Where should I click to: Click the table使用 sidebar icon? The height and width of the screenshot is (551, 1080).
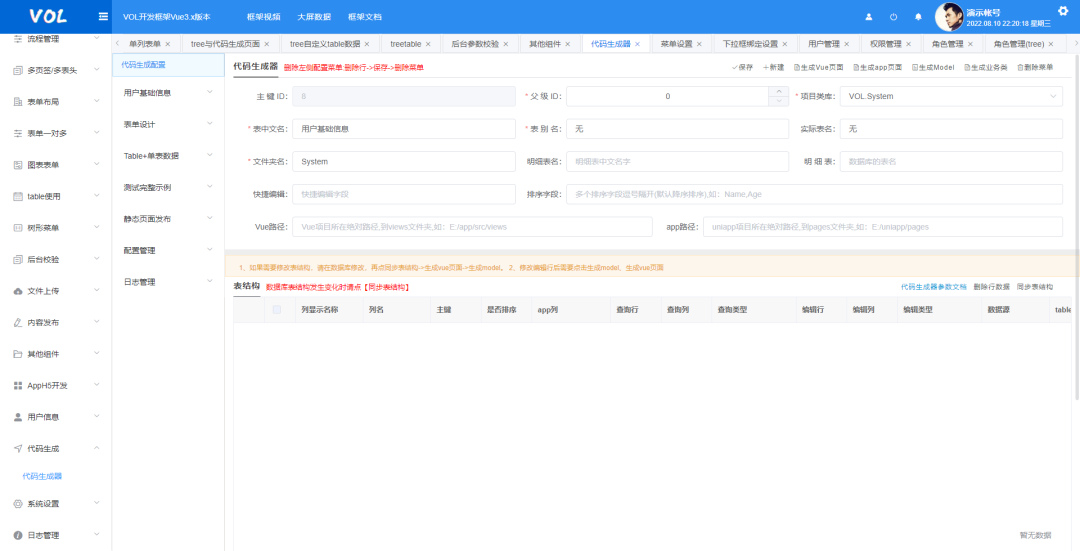19,196
